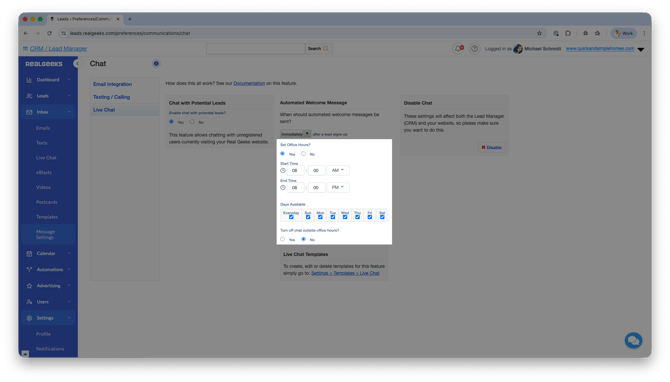Collapse the Inbox sidebar chevron
670x382 pixels.
69,112
